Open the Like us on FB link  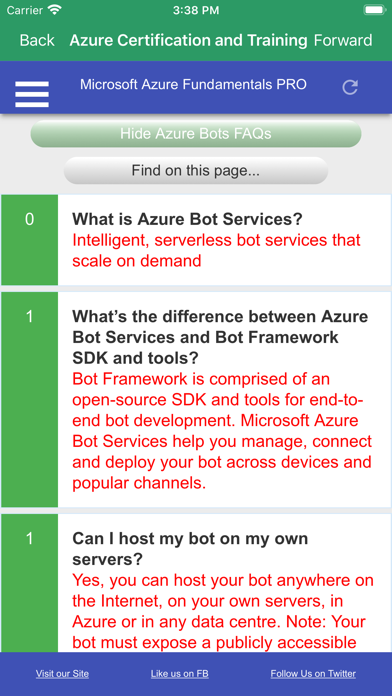pos(179,673)
